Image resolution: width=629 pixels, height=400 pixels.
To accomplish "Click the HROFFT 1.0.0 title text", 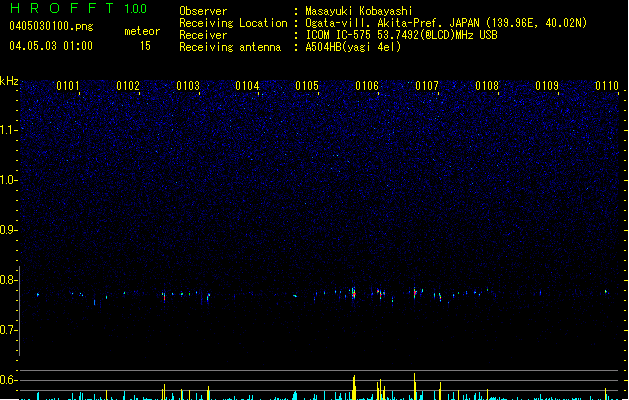I will [78, 8].
